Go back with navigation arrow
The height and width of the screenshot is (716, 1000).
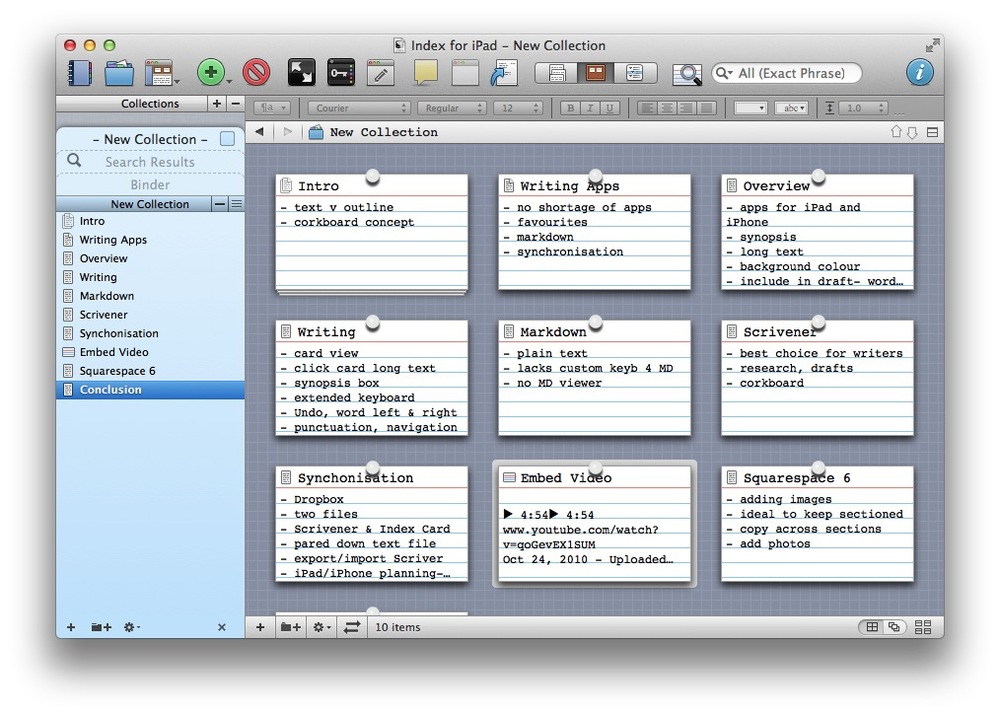259,132
